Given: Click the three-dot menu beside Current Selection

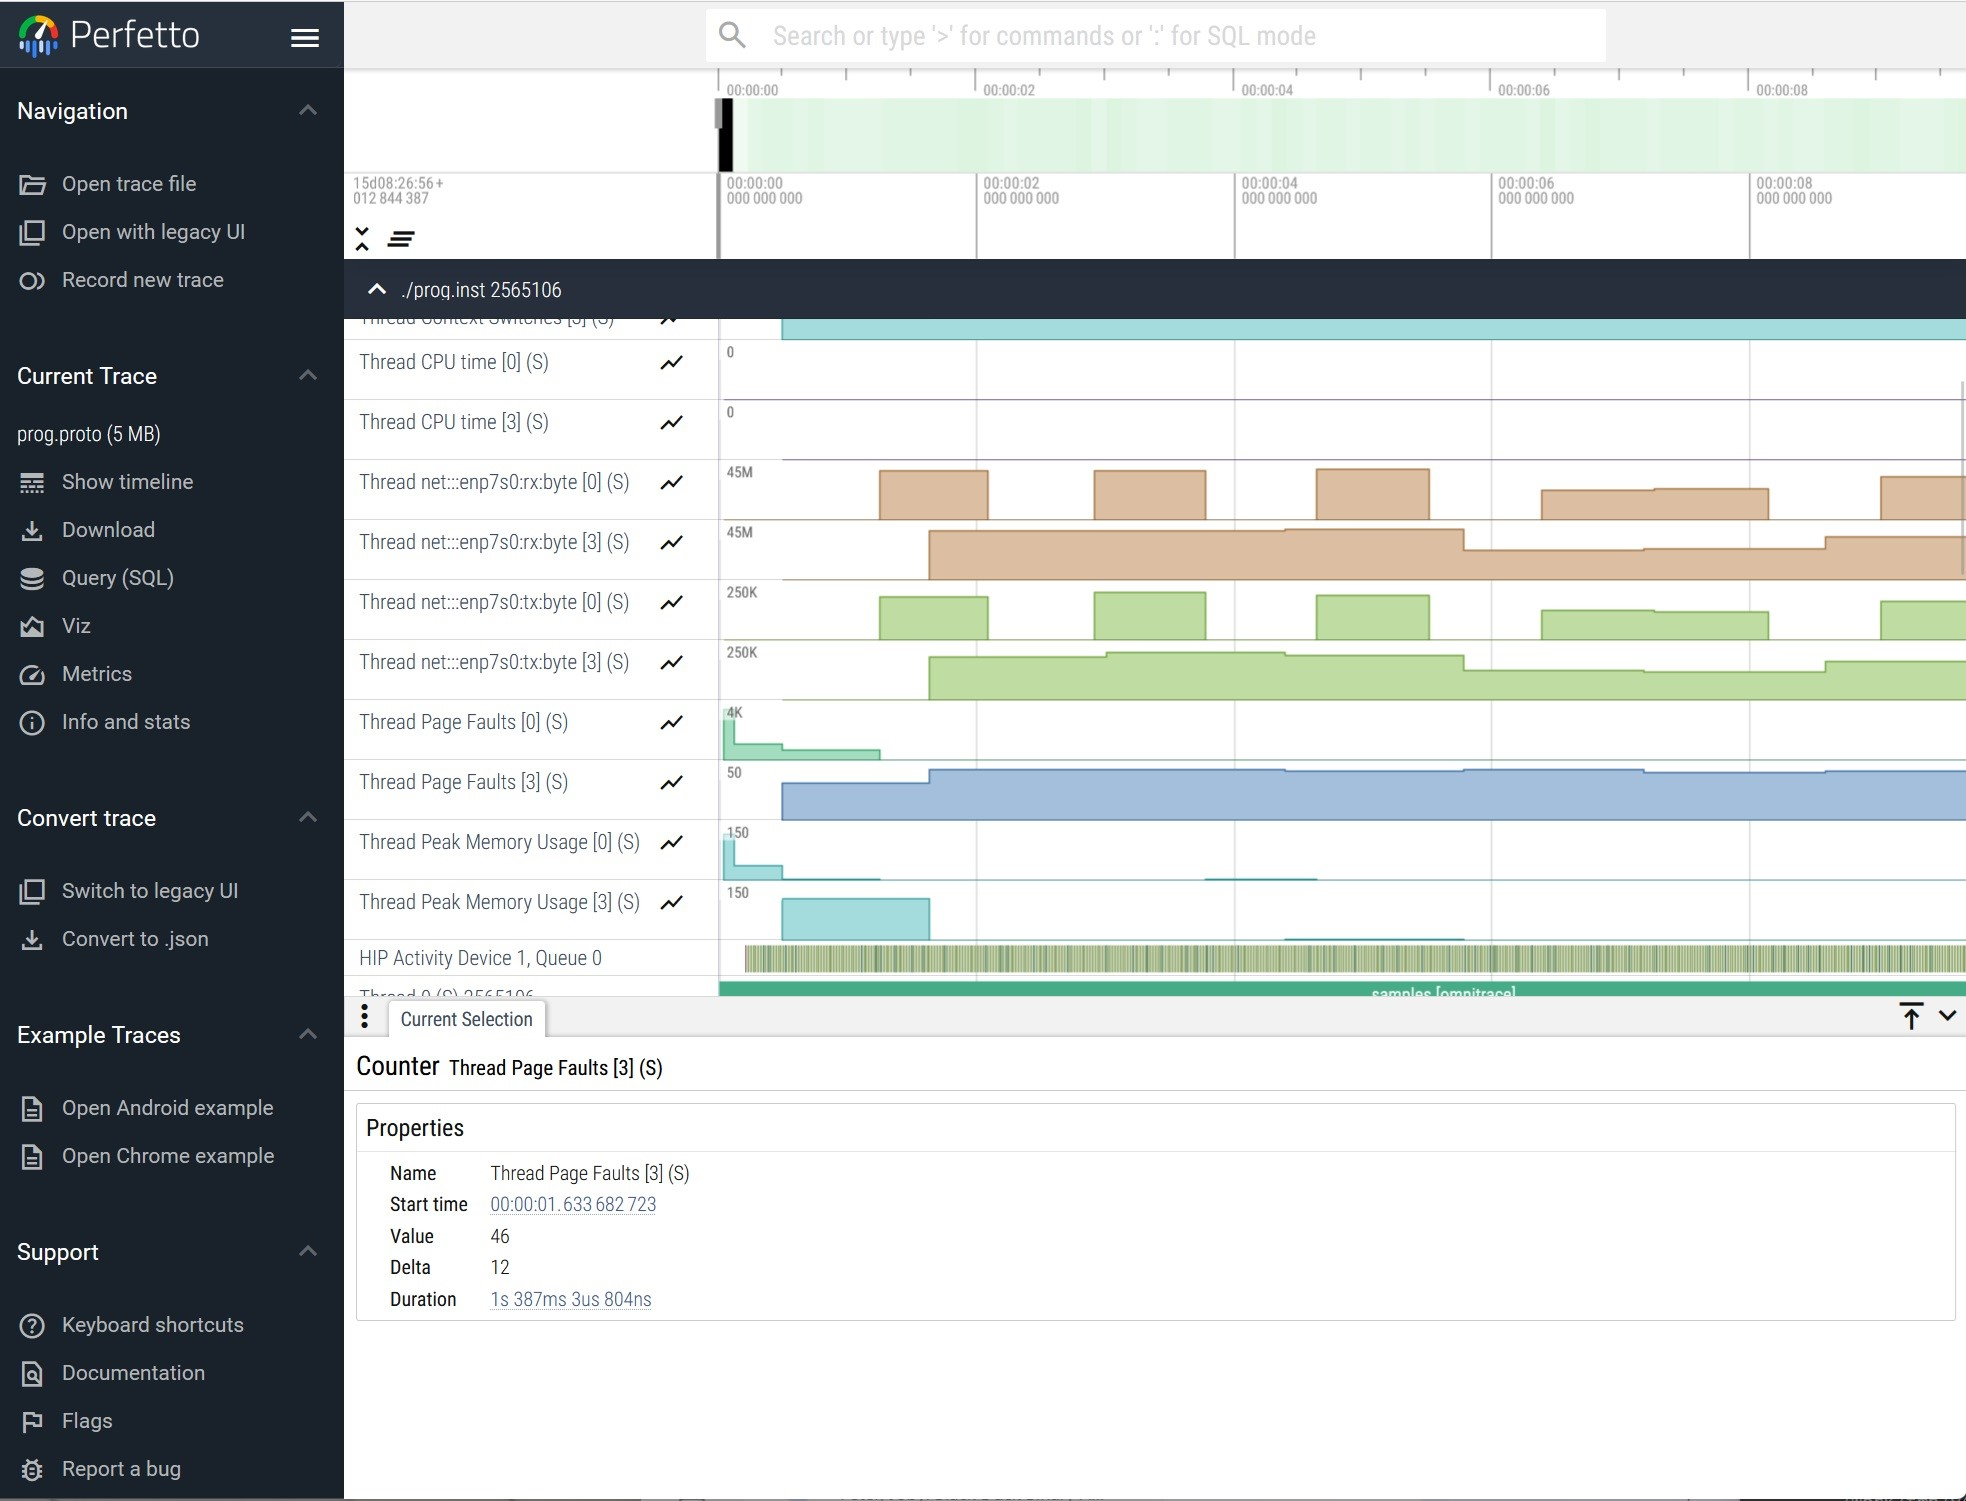Looking at the screenshot, I should [x=364, y=1018].
